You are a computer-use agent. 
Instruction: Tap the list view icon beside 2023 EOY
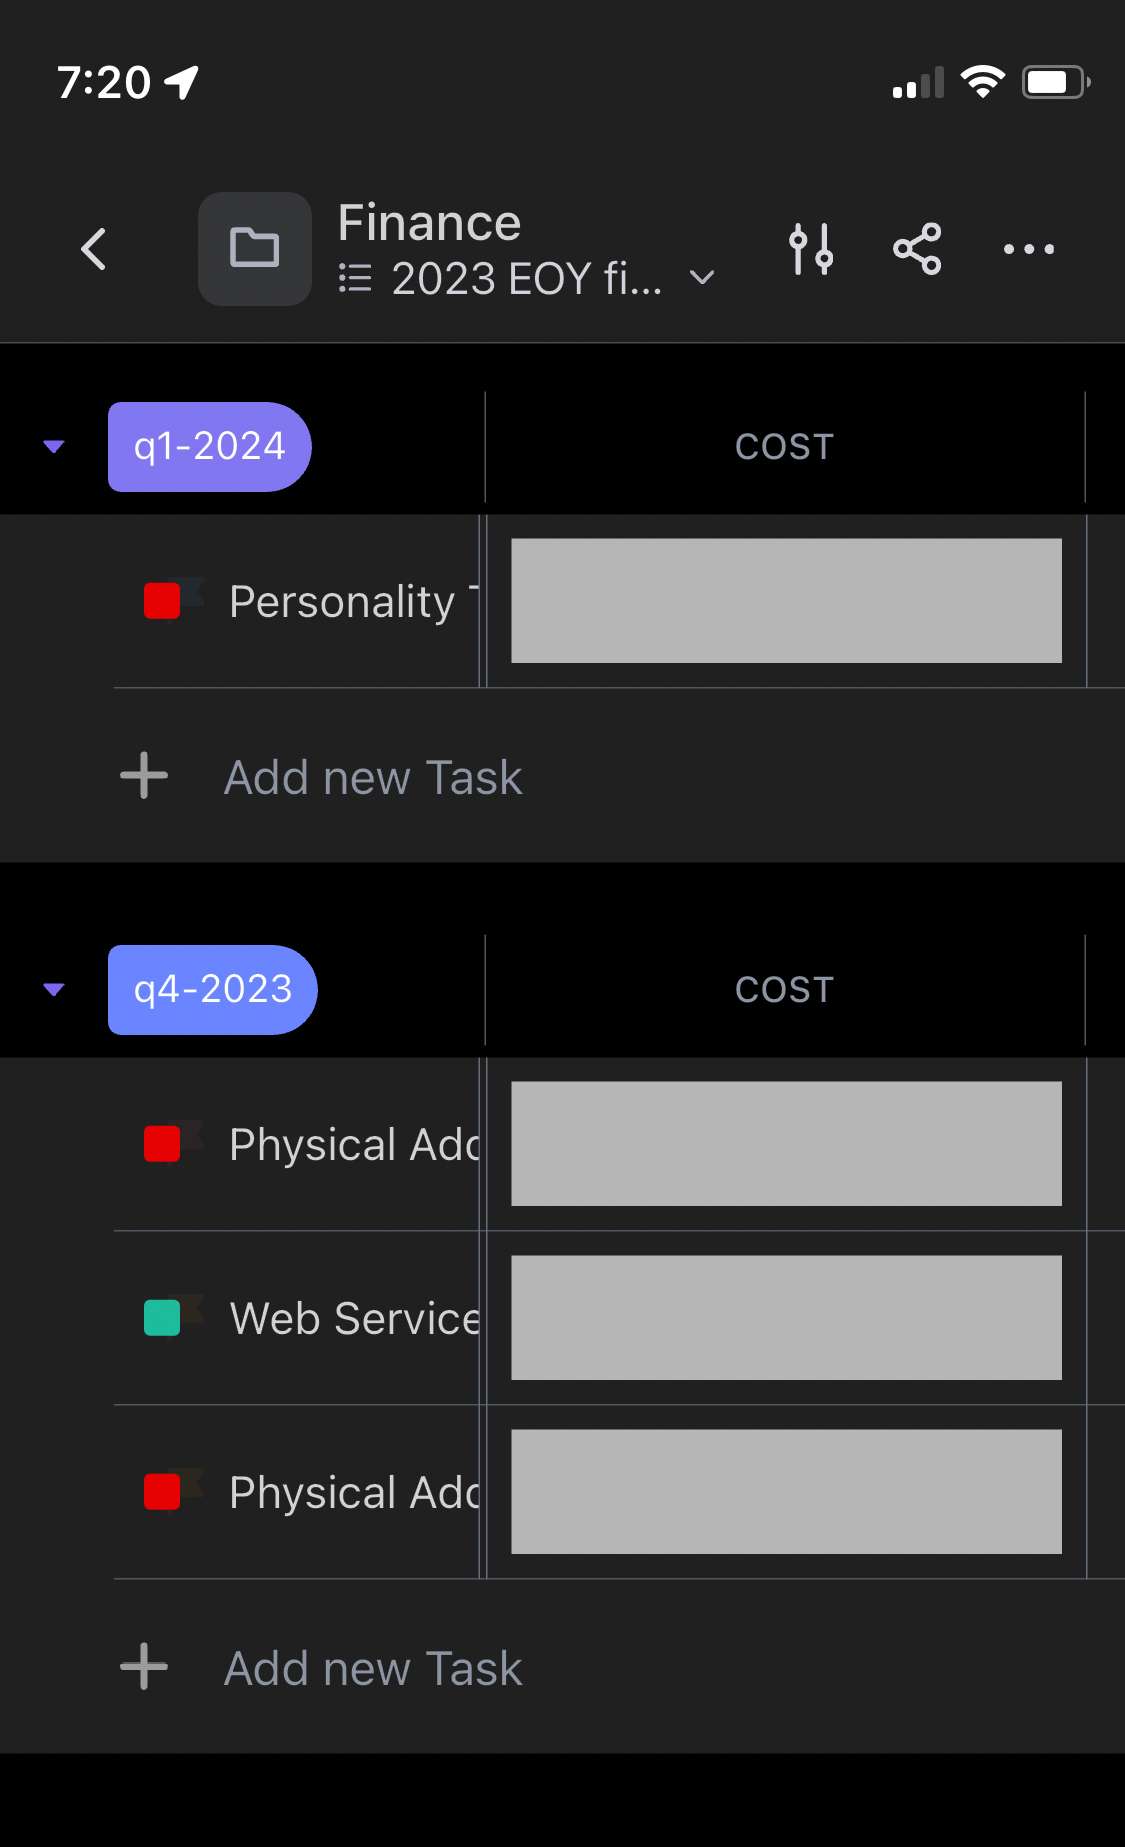[355, 278]
